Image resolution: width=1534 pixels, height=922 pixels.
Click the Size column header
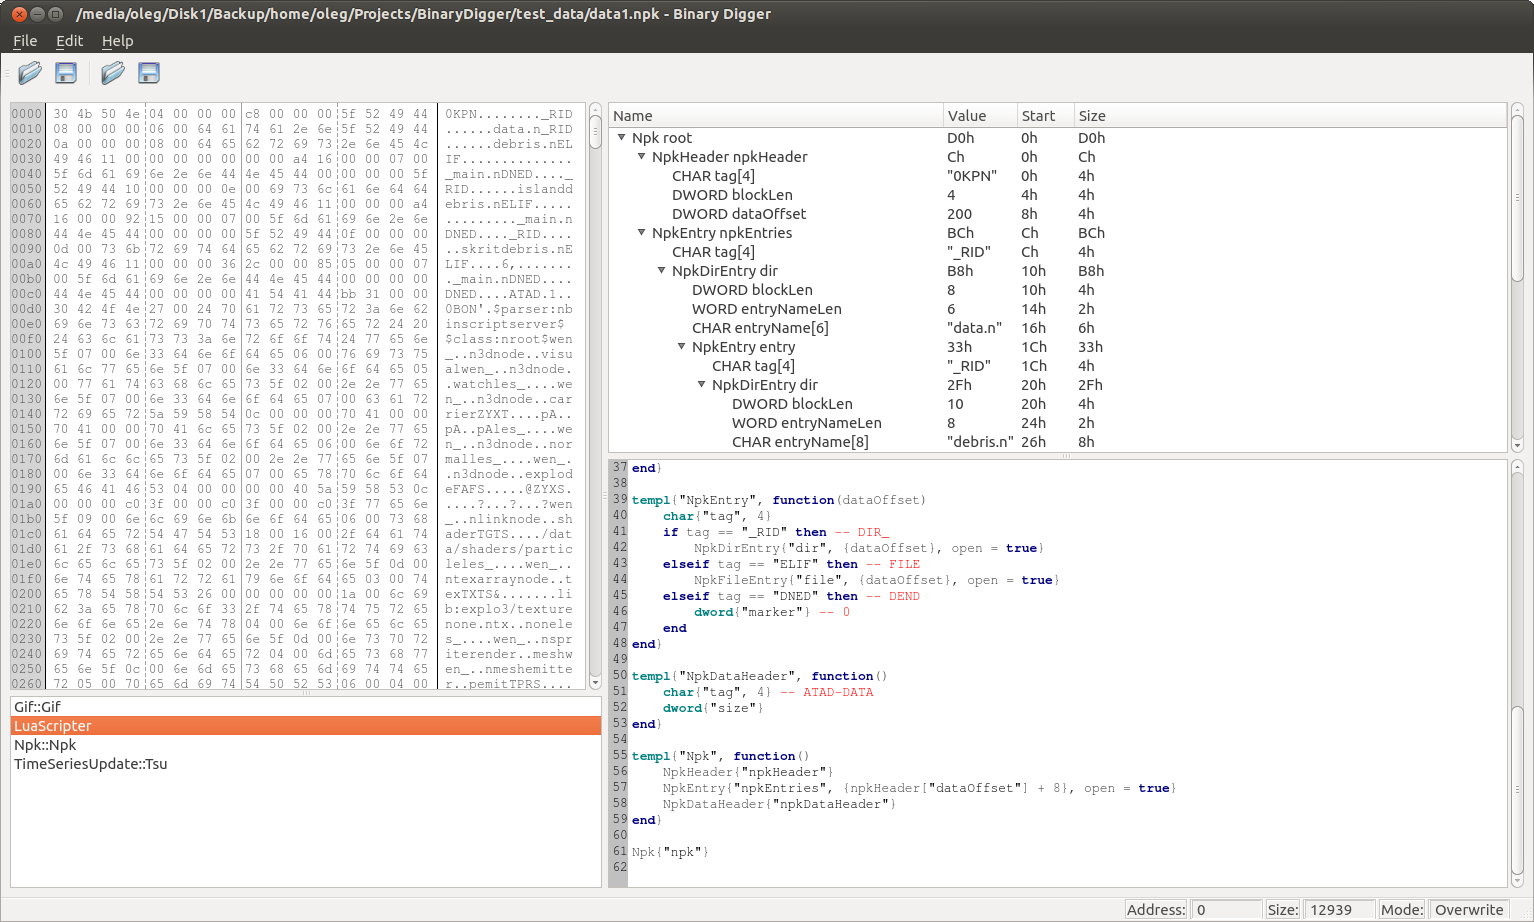tap(1290, 116)
